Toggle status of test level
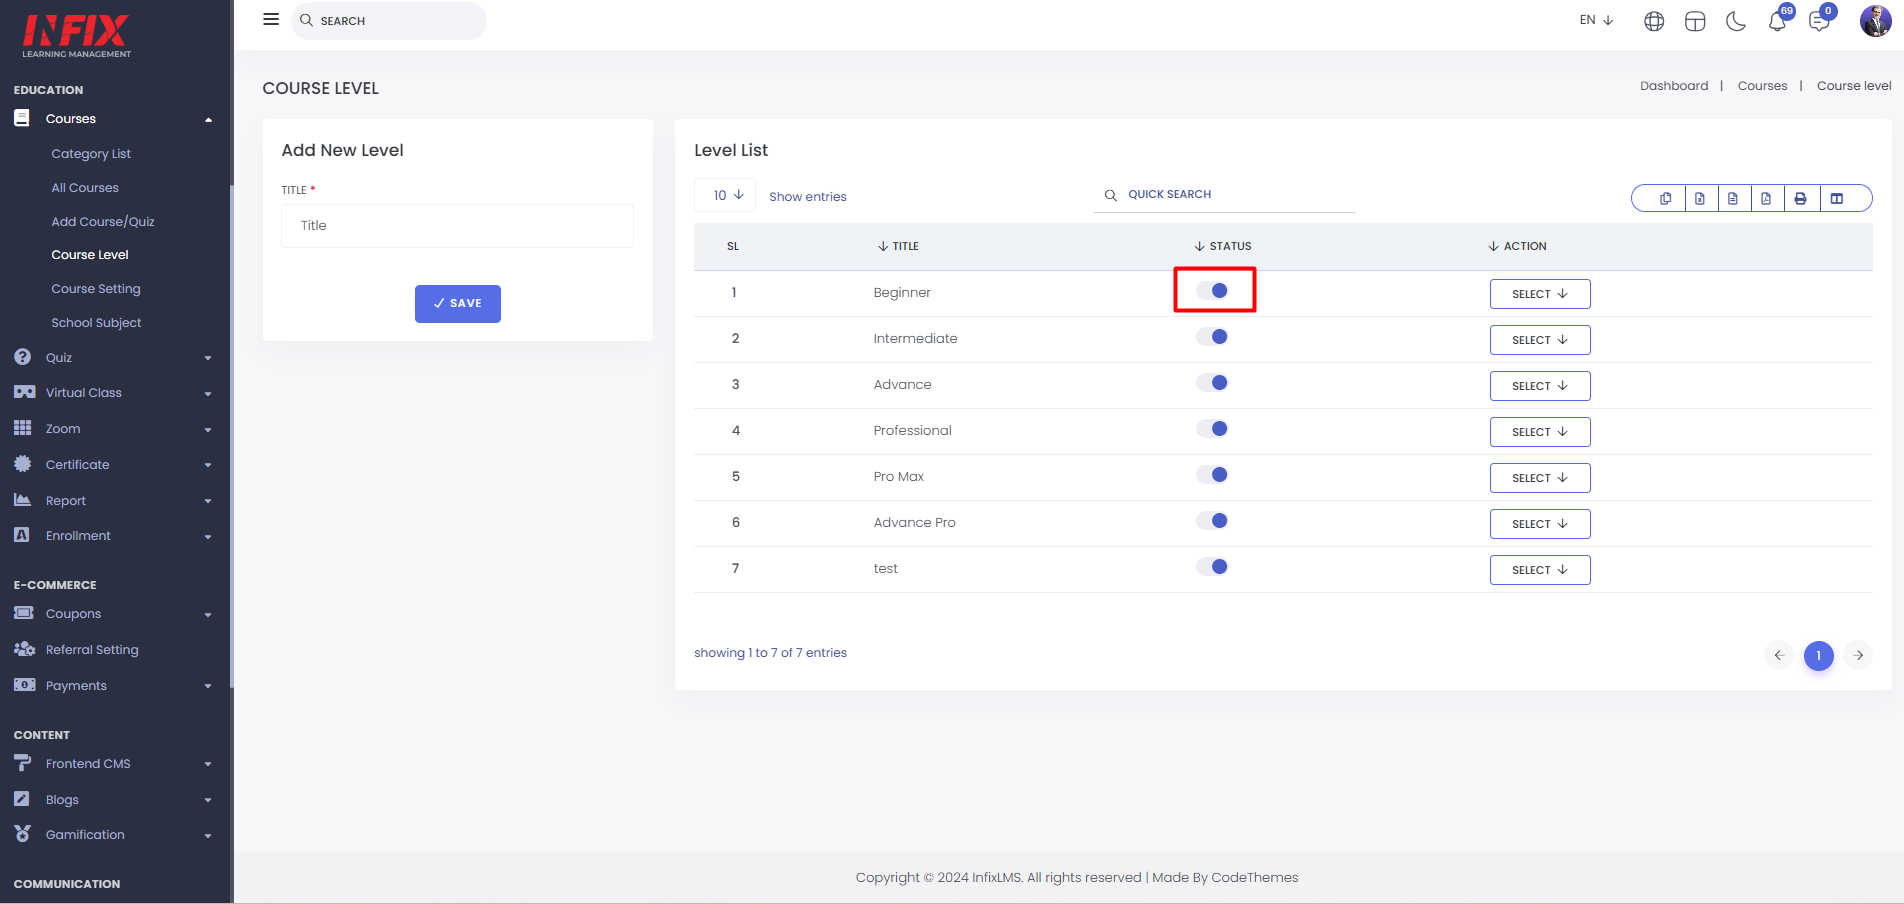This screenshot has width=1904, height=904. pos(1212,566)
